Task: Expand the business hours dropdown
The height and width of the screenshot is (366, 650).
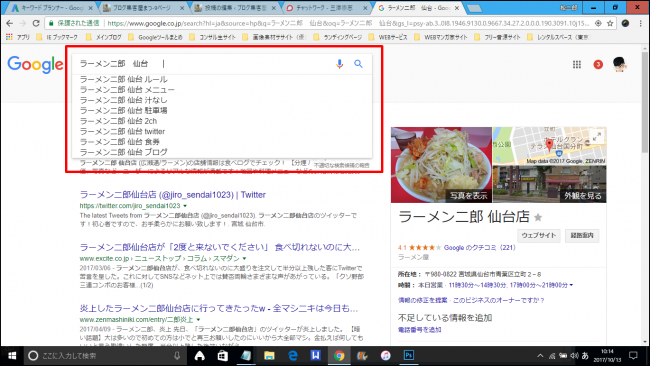Action: tap(571, 285)
